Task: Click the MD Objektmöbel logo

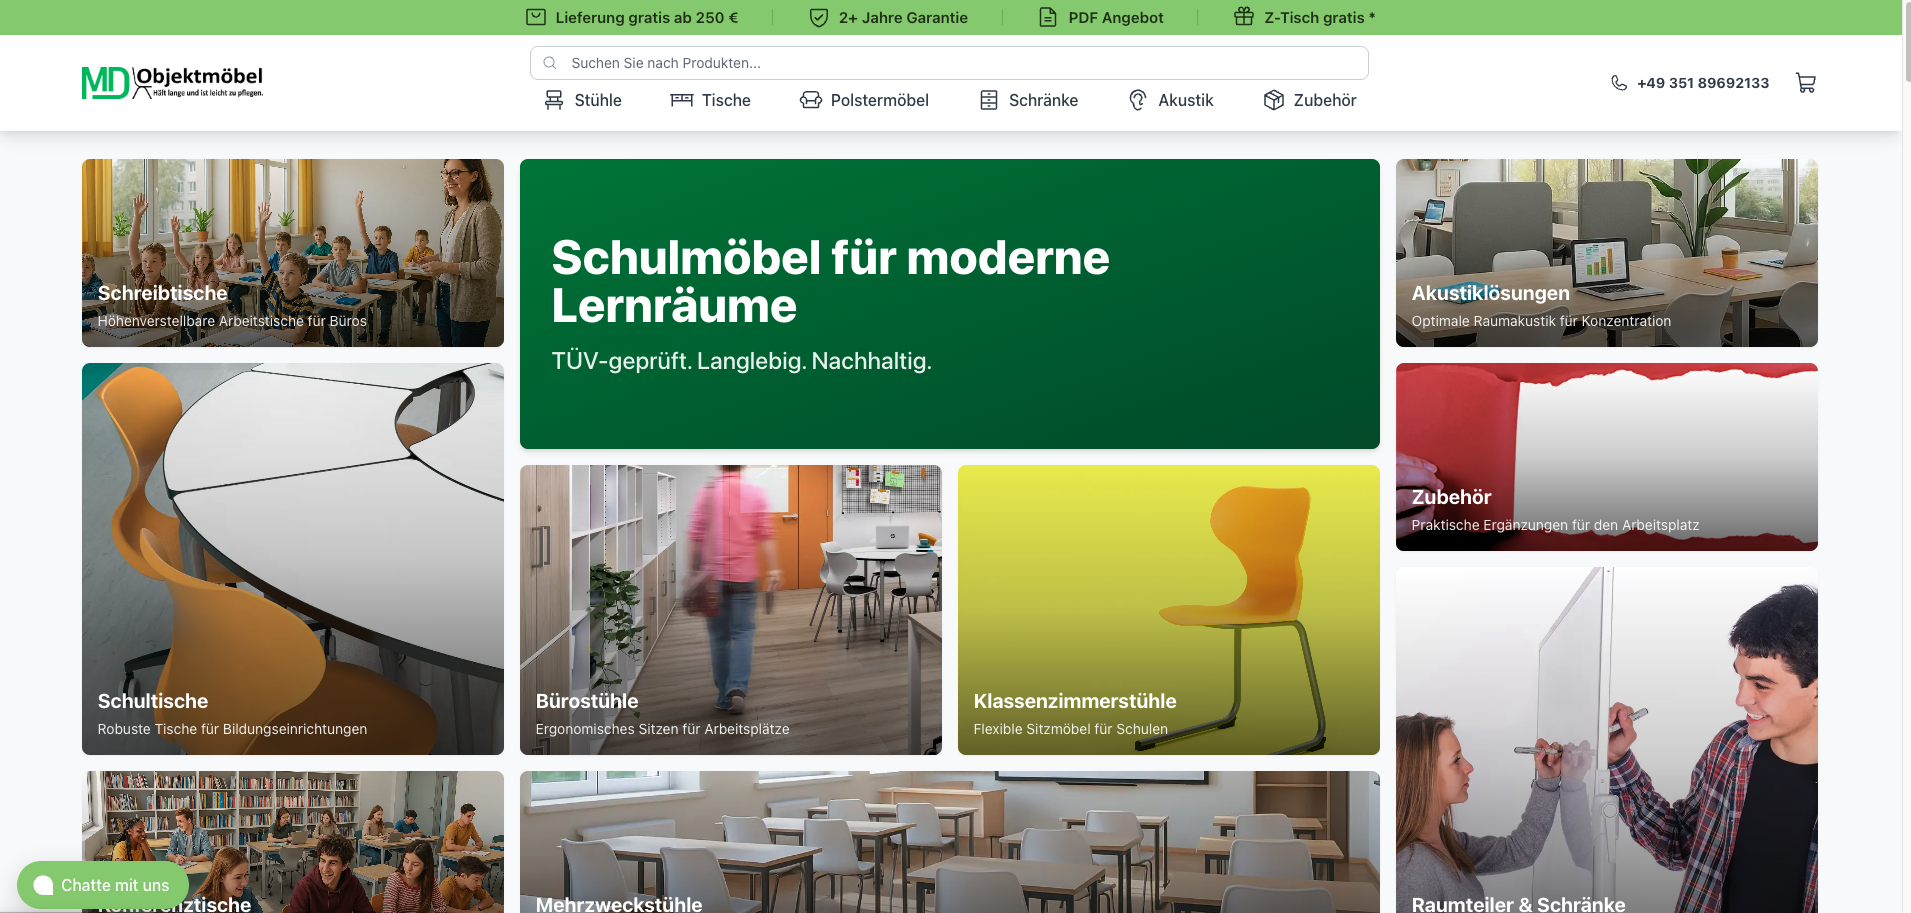Action: pos(172,83)
